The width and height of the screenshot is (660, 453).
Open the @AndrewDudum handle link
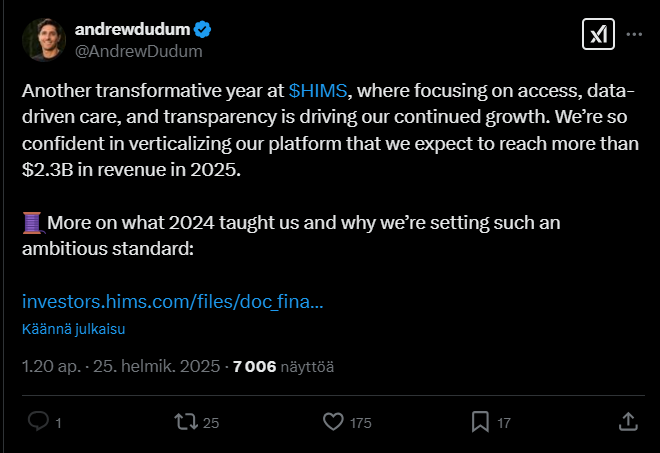coord(139,51)
